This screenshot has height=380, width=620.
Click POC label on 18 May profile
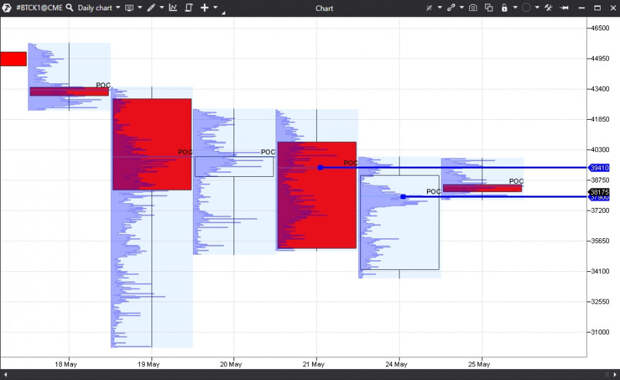103,85
